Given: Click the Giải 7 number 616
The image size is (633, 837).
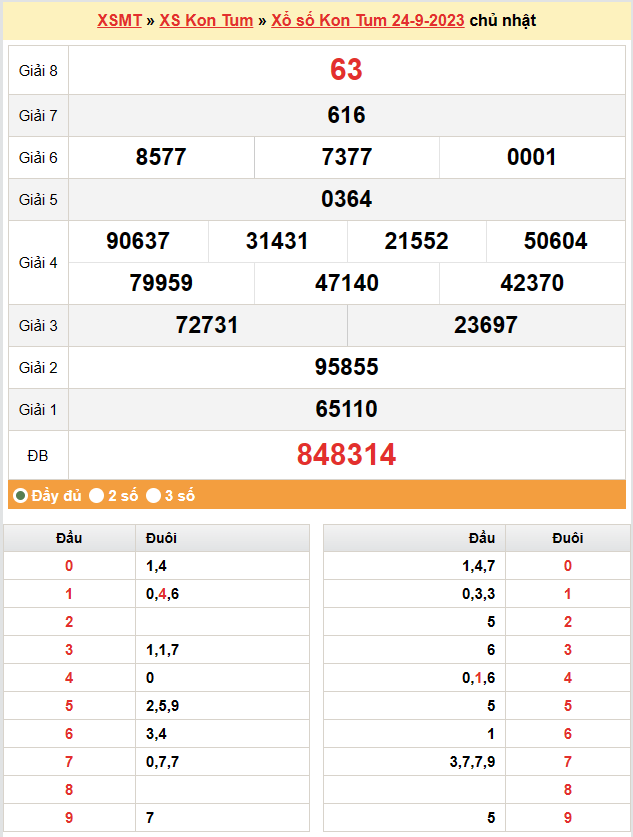Looking at the screenshot, I should click(x=346, y=115).
